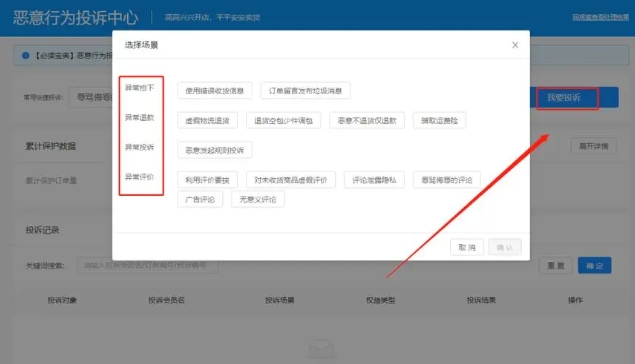Viewport: 635px width, 364px height.
Task: Click the 投诉记录 section heading
Action: click(x=42, y=230)
